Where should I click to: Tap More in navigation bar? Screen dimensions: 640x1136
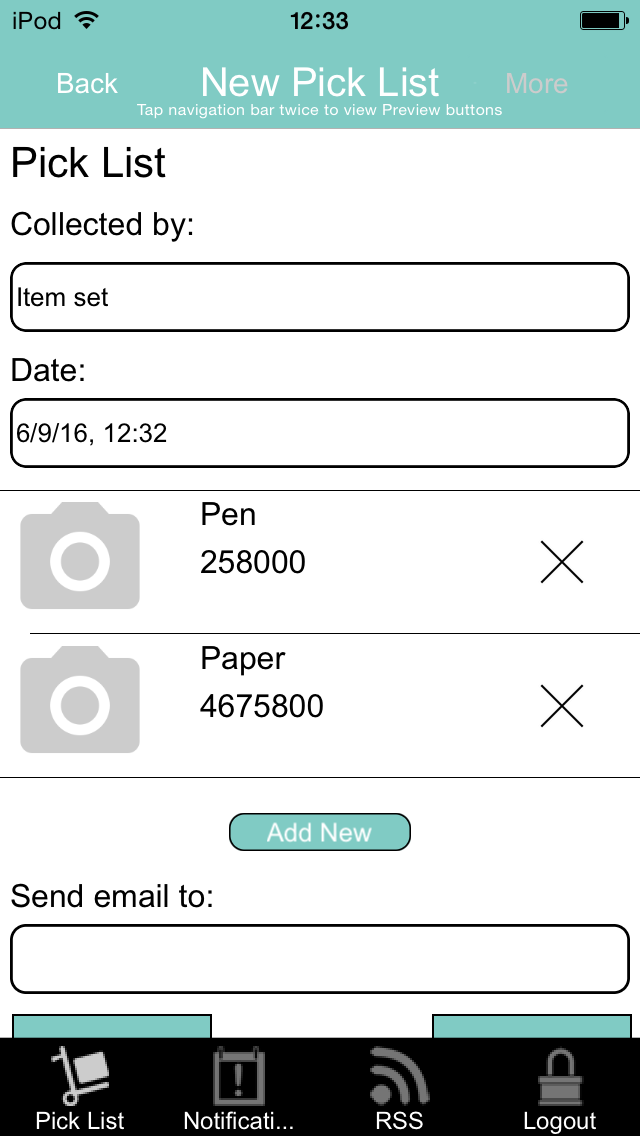536,84
